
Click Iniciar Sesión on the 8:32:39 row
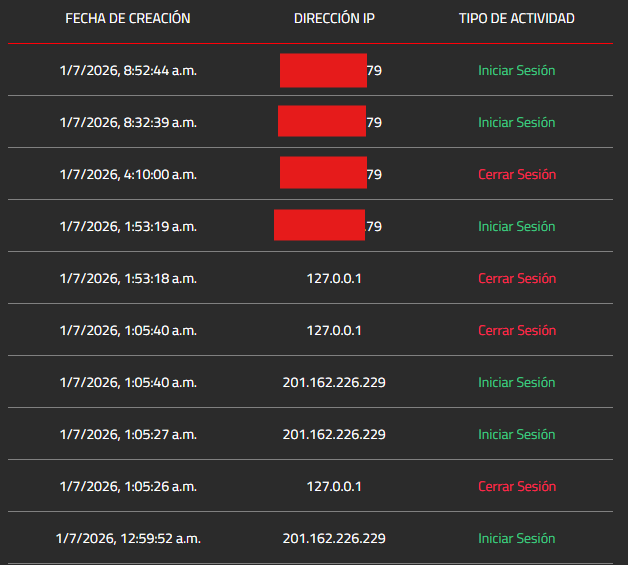517,123
